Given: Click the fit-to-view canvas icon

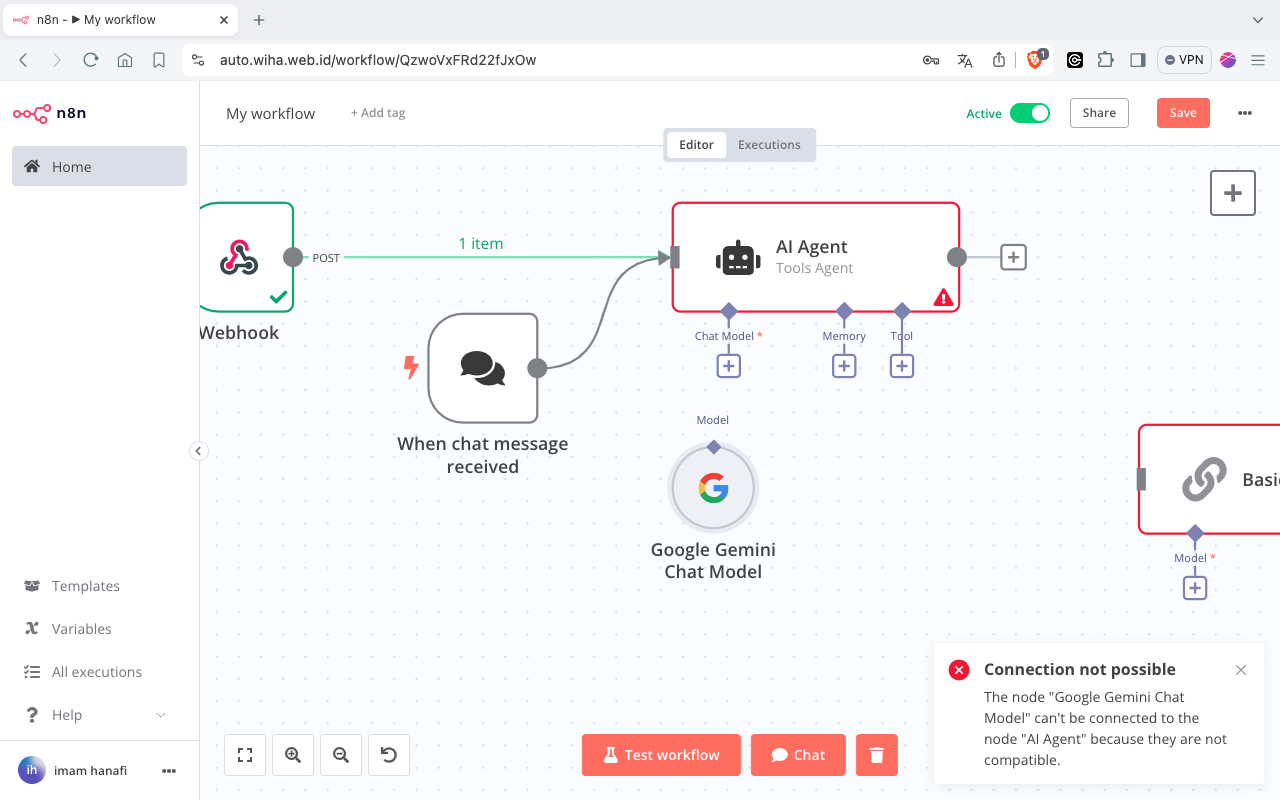Looking at the screenshot, I should point(245,755).
